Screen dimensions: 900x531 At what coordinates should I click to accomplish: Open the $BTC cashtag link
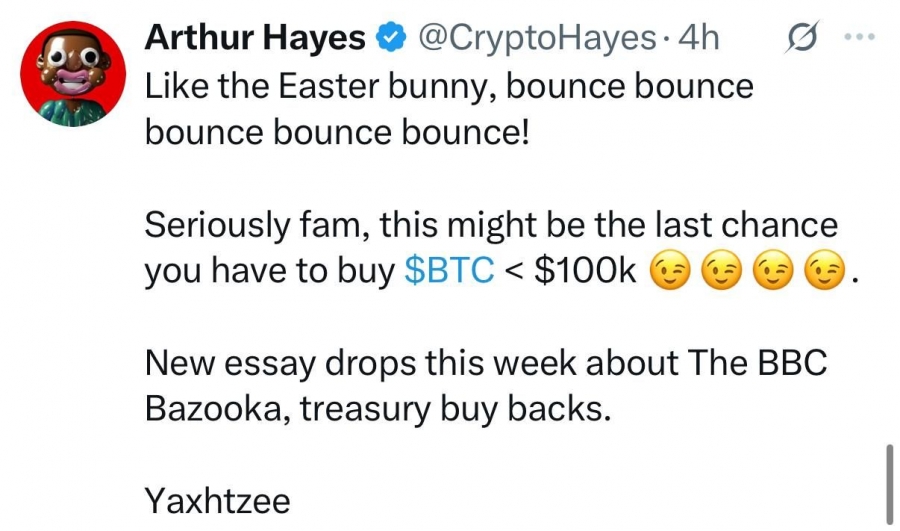449,270
